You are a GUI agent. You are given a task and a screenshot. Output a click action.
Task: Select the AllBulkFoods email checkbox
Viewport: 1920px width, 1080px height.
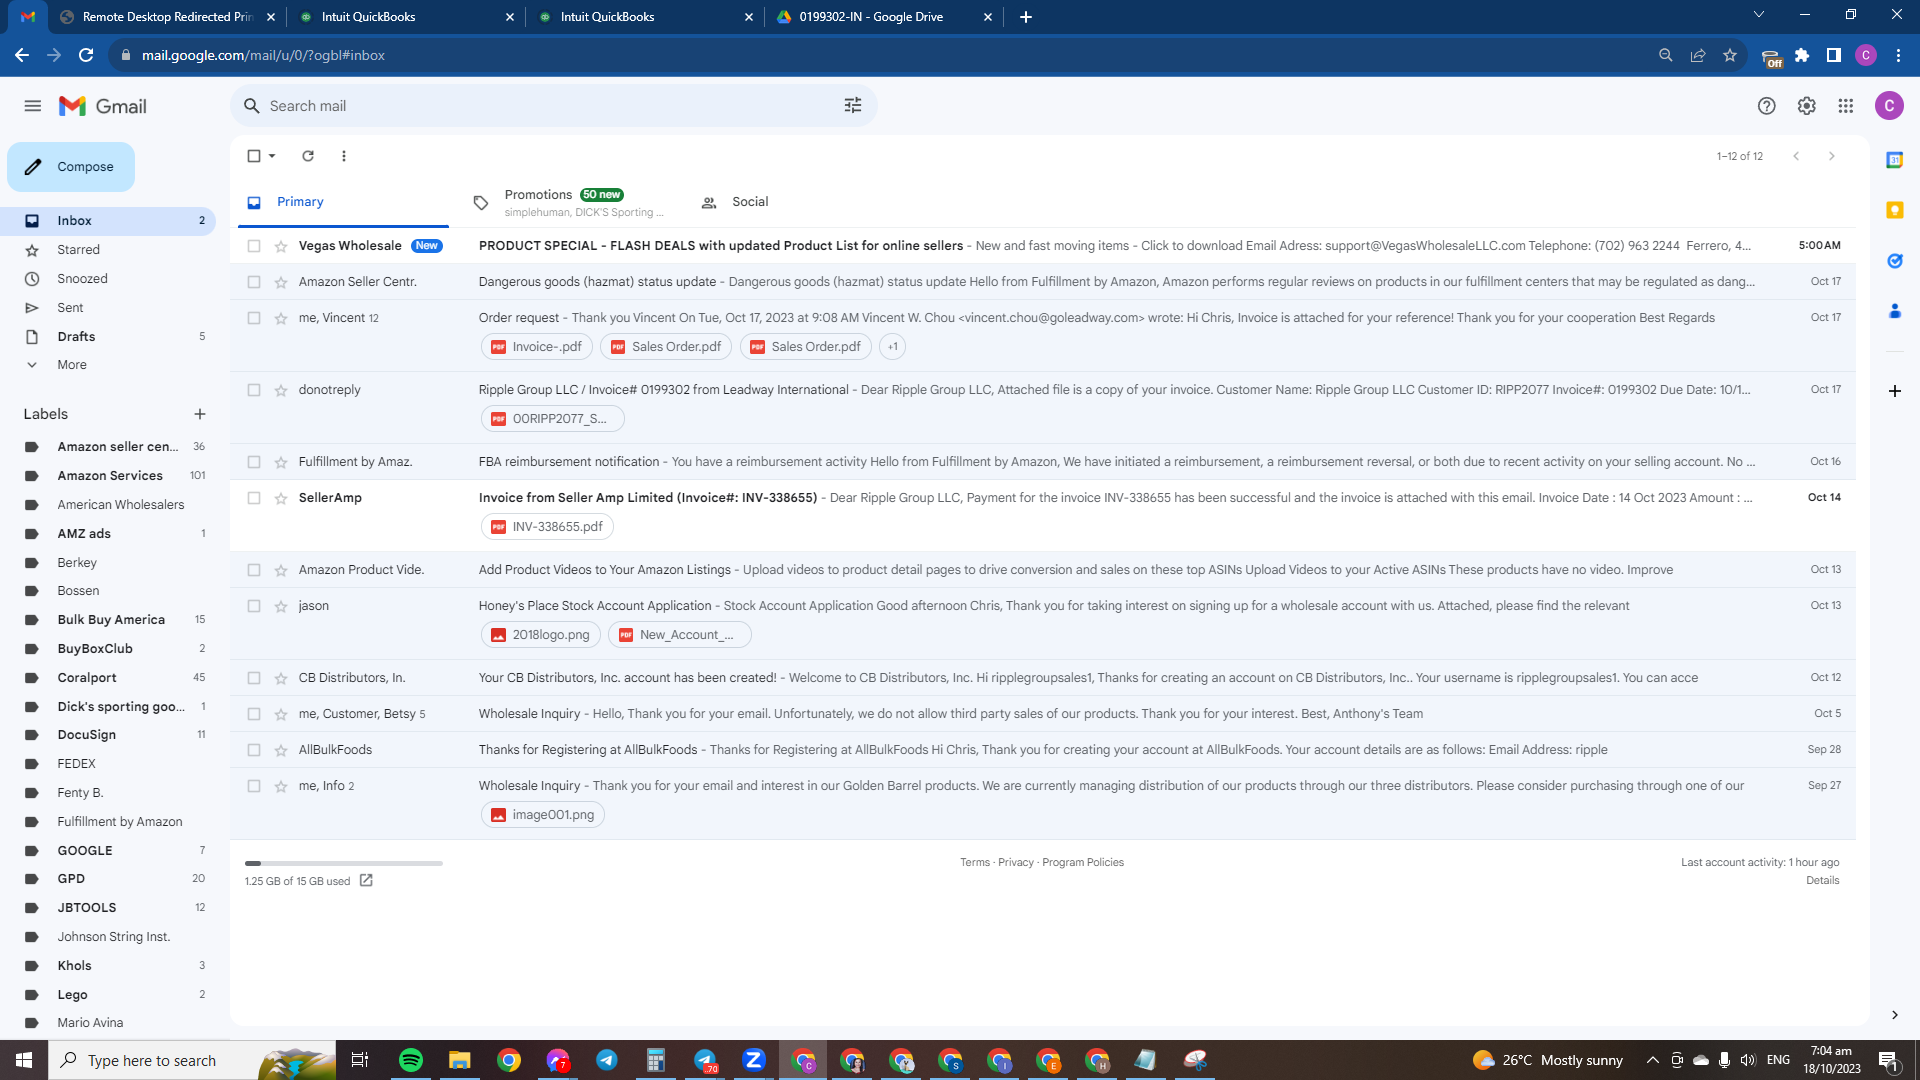pyautogui.click(x=254, y=750)
